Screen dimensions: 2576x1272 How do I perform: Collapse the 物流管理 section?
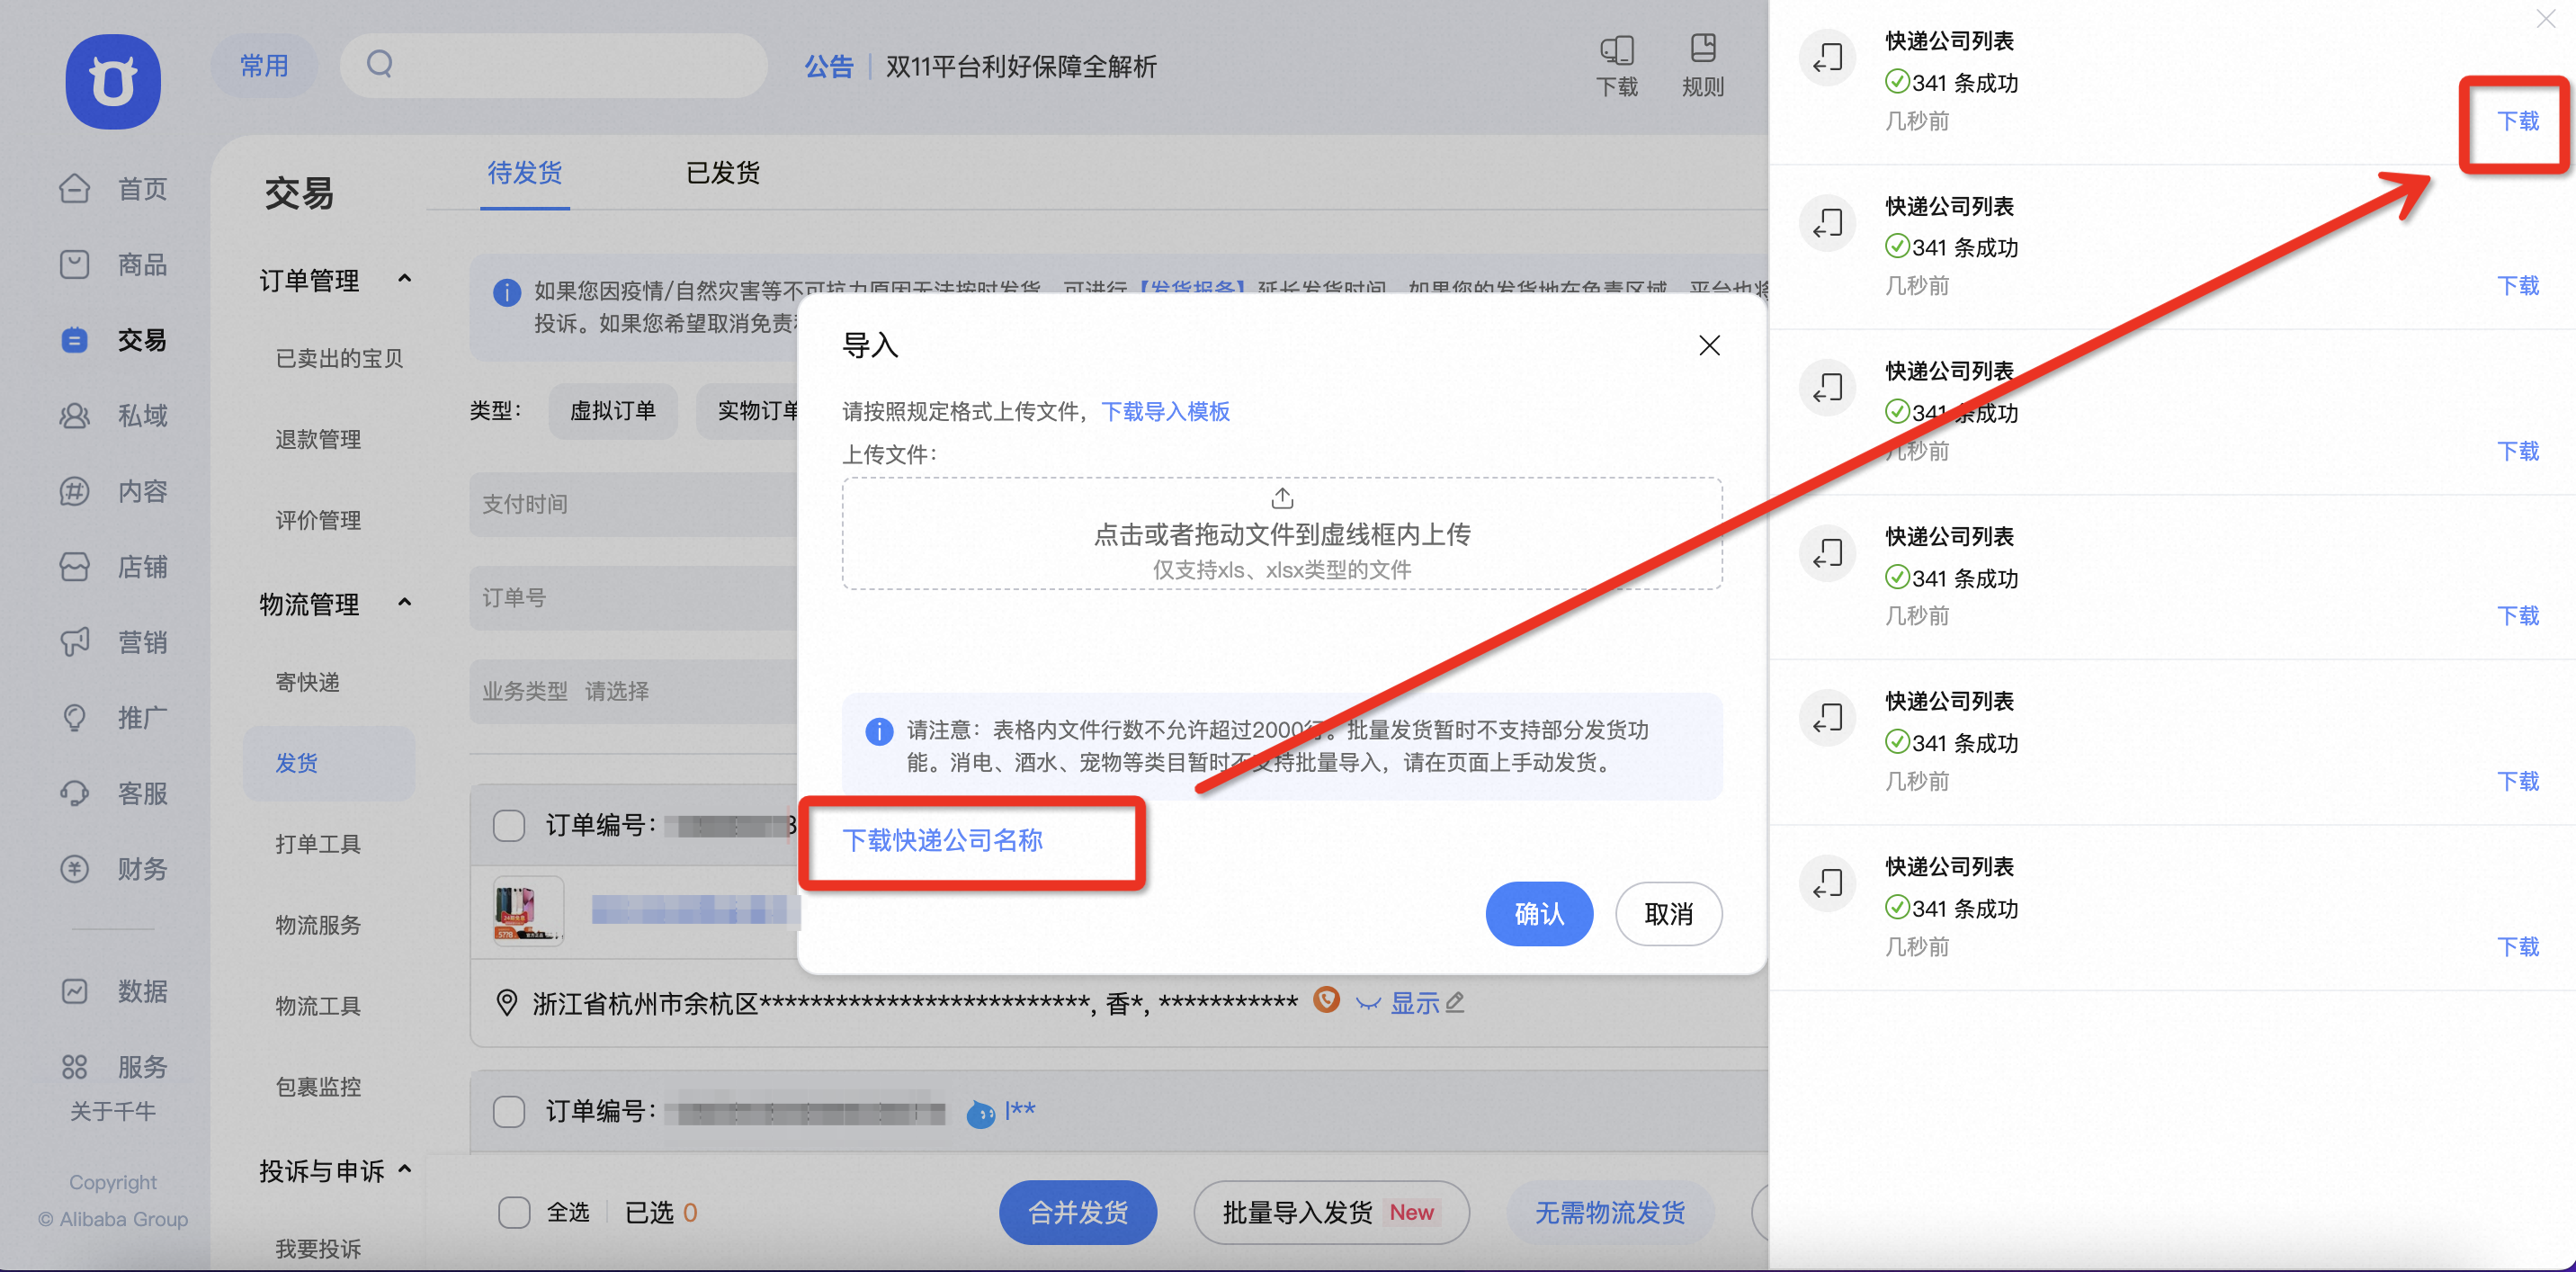click(x=405, y=603)
